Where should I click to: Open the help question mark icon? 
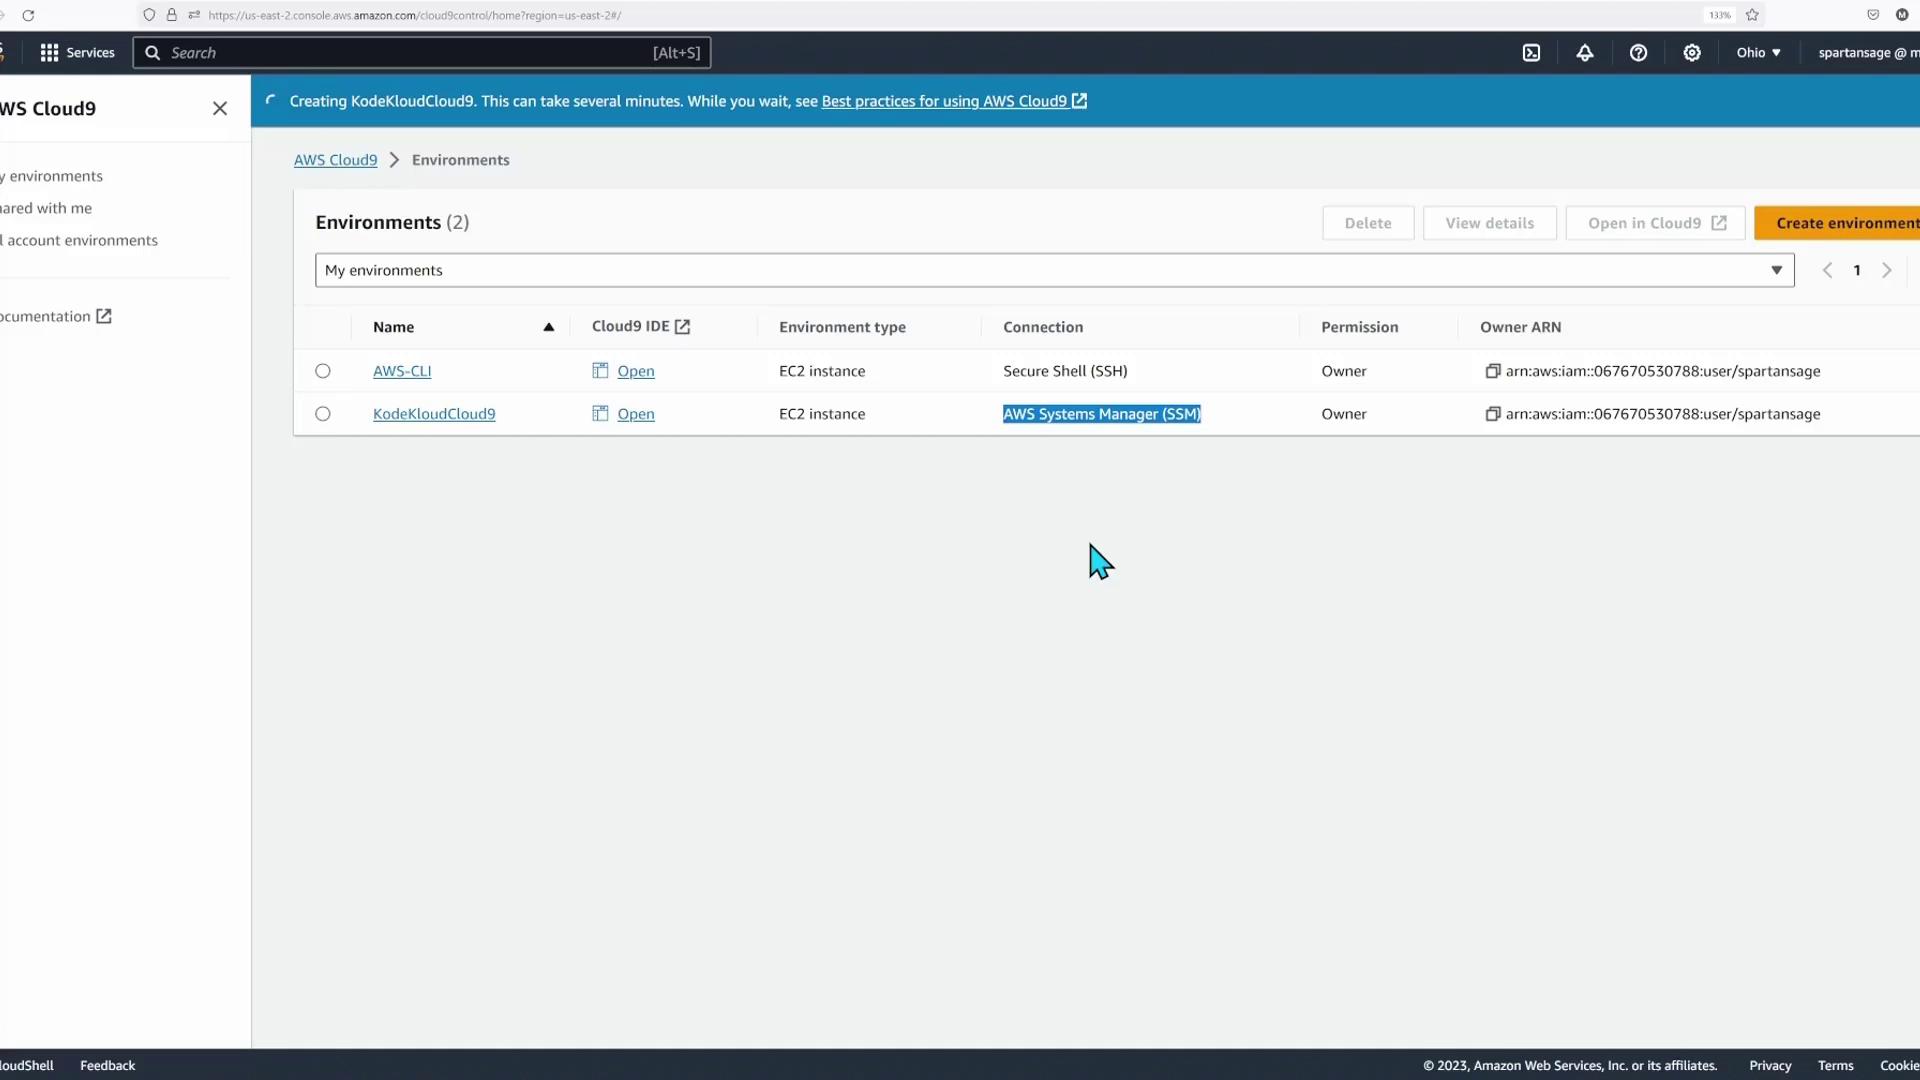coord(1638,53)
